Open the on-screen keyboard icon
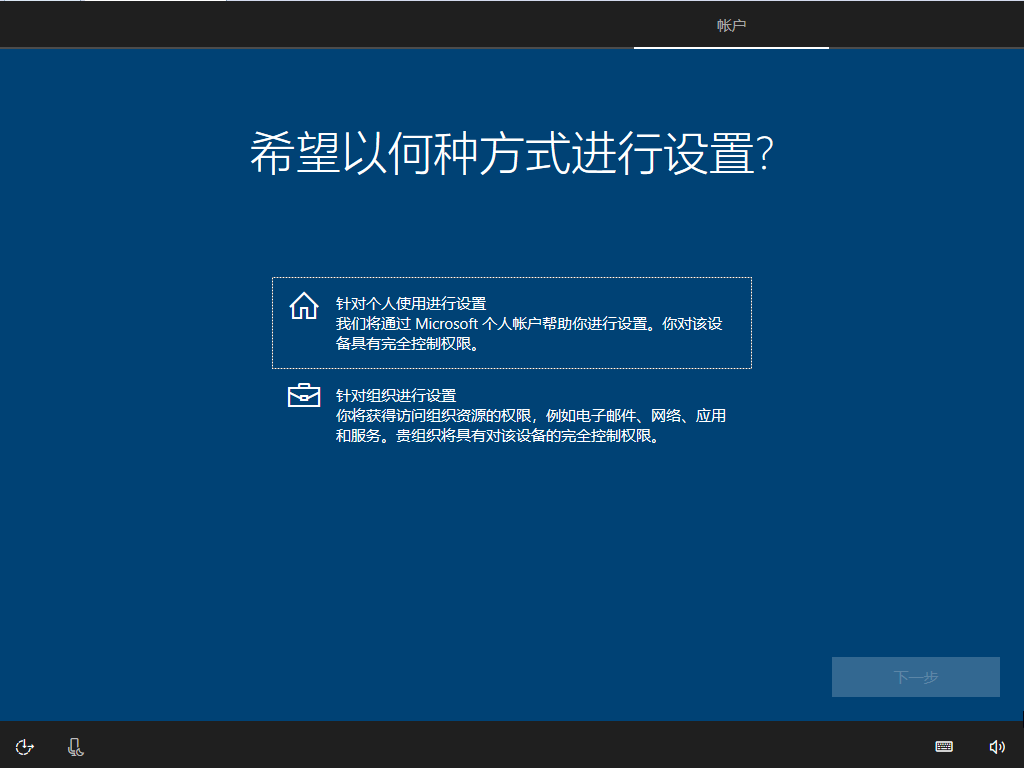The width and height of the screenshot is (1024, 768). click(944, 746)
